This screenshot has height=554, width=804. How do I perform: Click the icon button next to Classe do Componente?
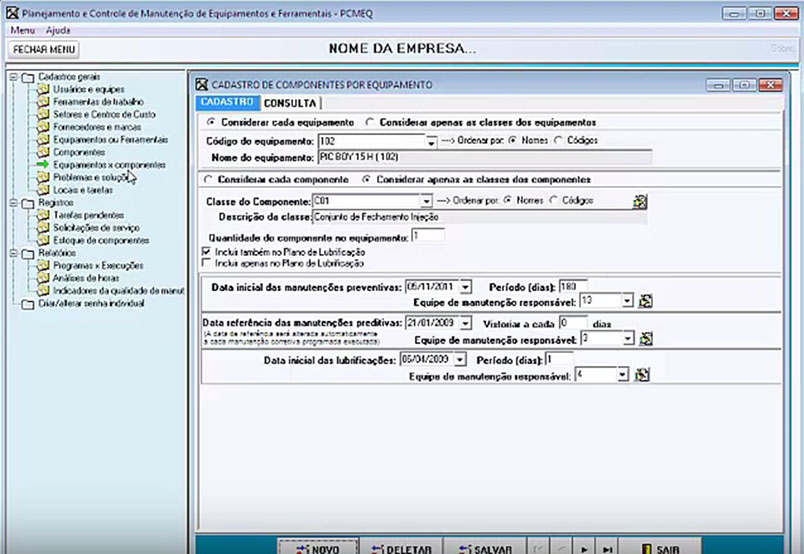pyautogui.click(x=640, y=202)
